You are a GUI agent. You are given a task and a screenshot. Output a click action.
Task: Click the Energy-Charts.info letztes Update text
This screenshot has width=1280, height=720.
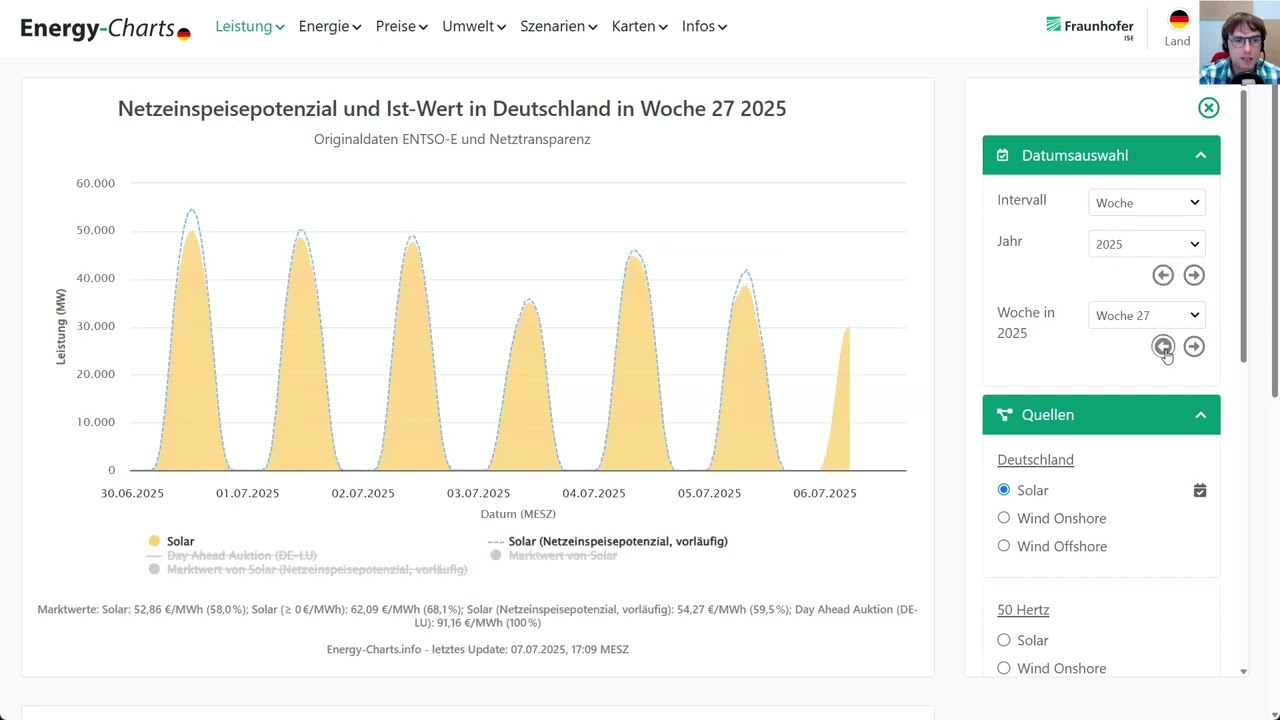[x=478, y=649]
